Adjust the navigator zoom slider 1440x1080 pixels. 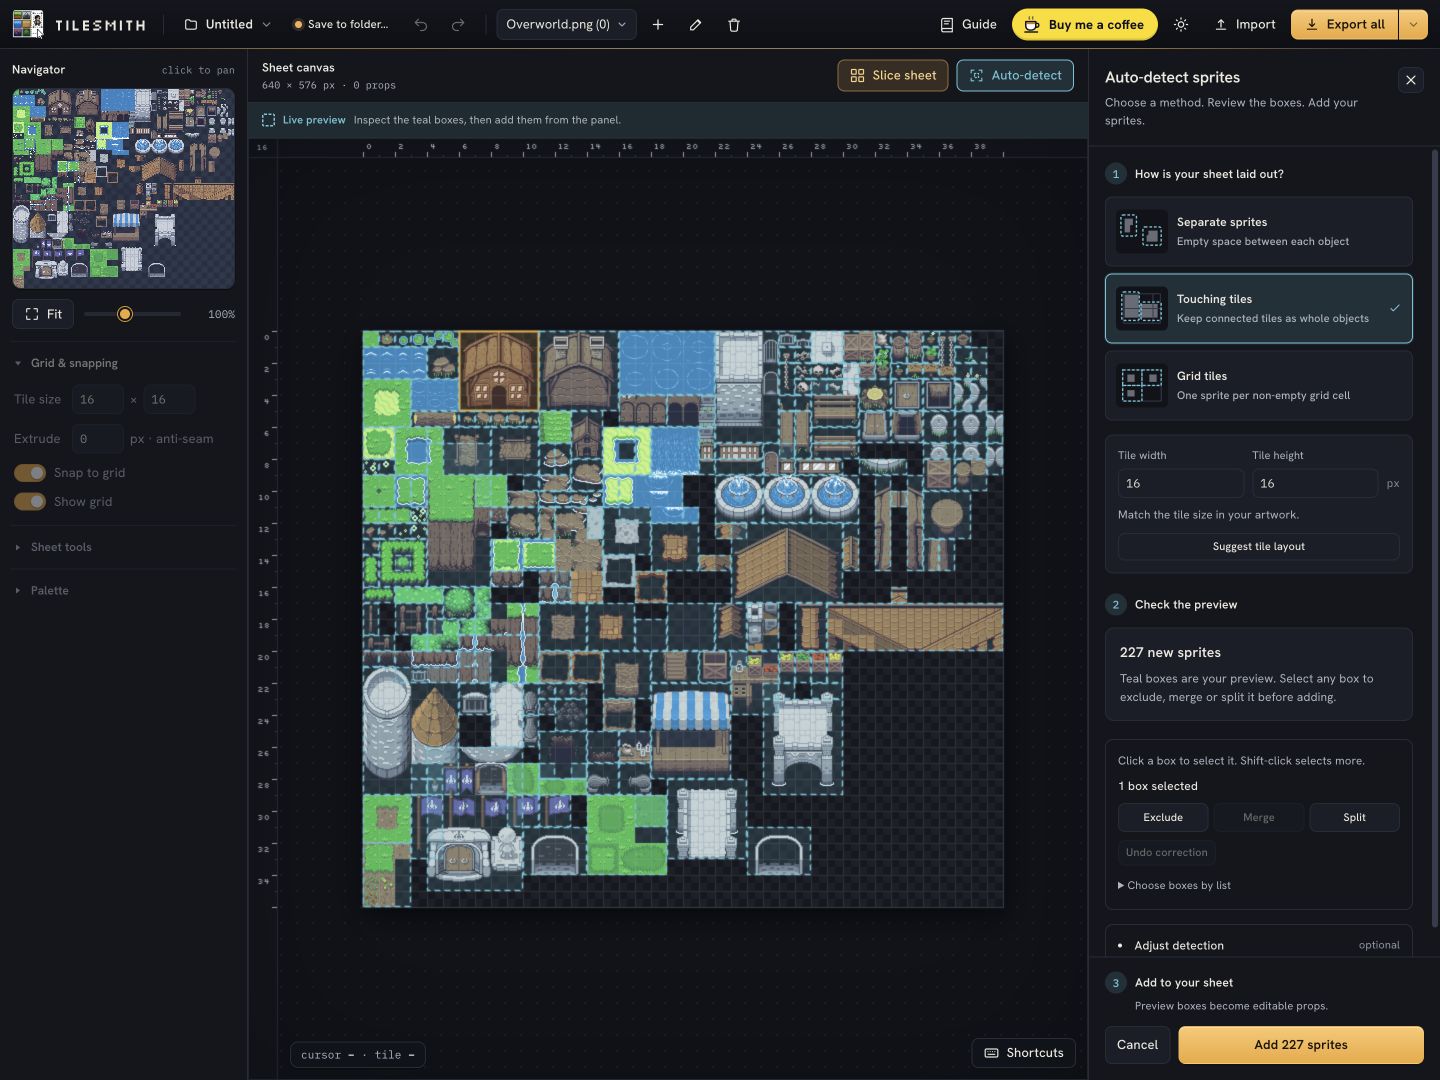point(125,314)
